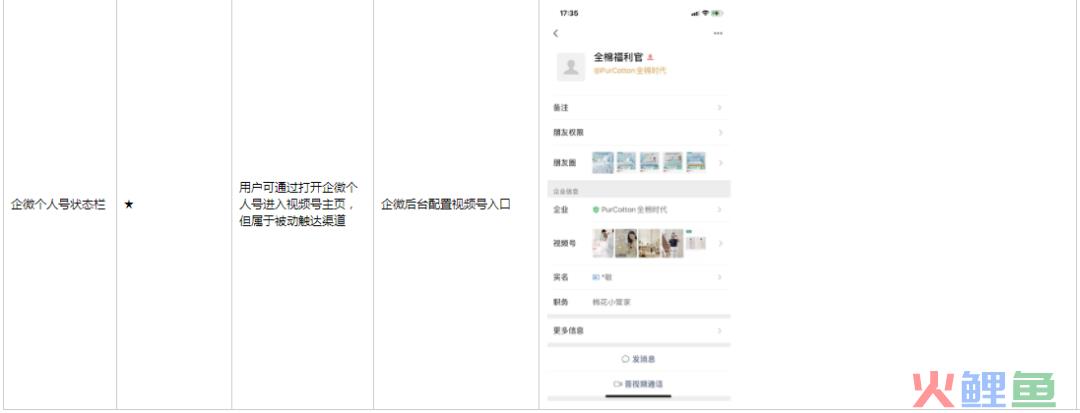Screen dimensions: 1080x413
Task: Tap the grey profile avatar
Action: point(571,67)
